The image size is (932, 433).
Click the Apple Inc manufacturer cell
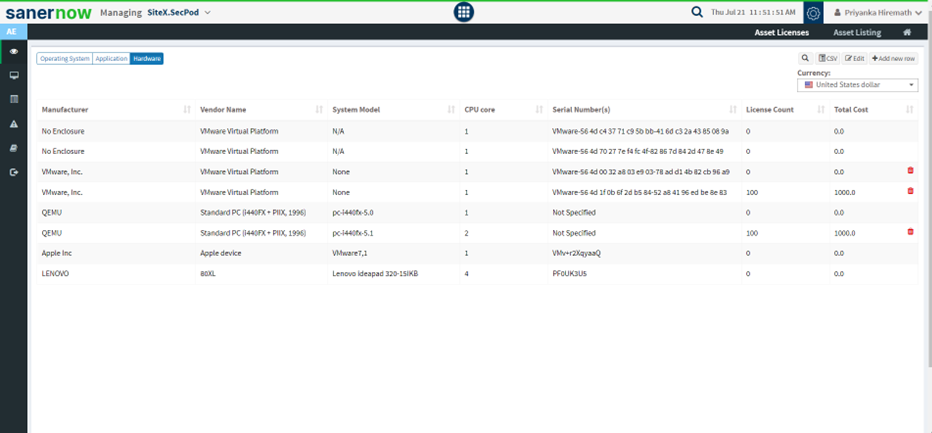click(57, 253)
